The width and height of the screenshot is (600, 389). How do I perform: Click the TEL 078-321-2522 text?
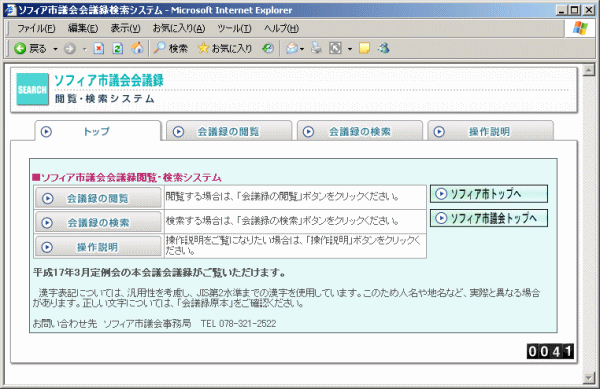click(x=238, y=324)
